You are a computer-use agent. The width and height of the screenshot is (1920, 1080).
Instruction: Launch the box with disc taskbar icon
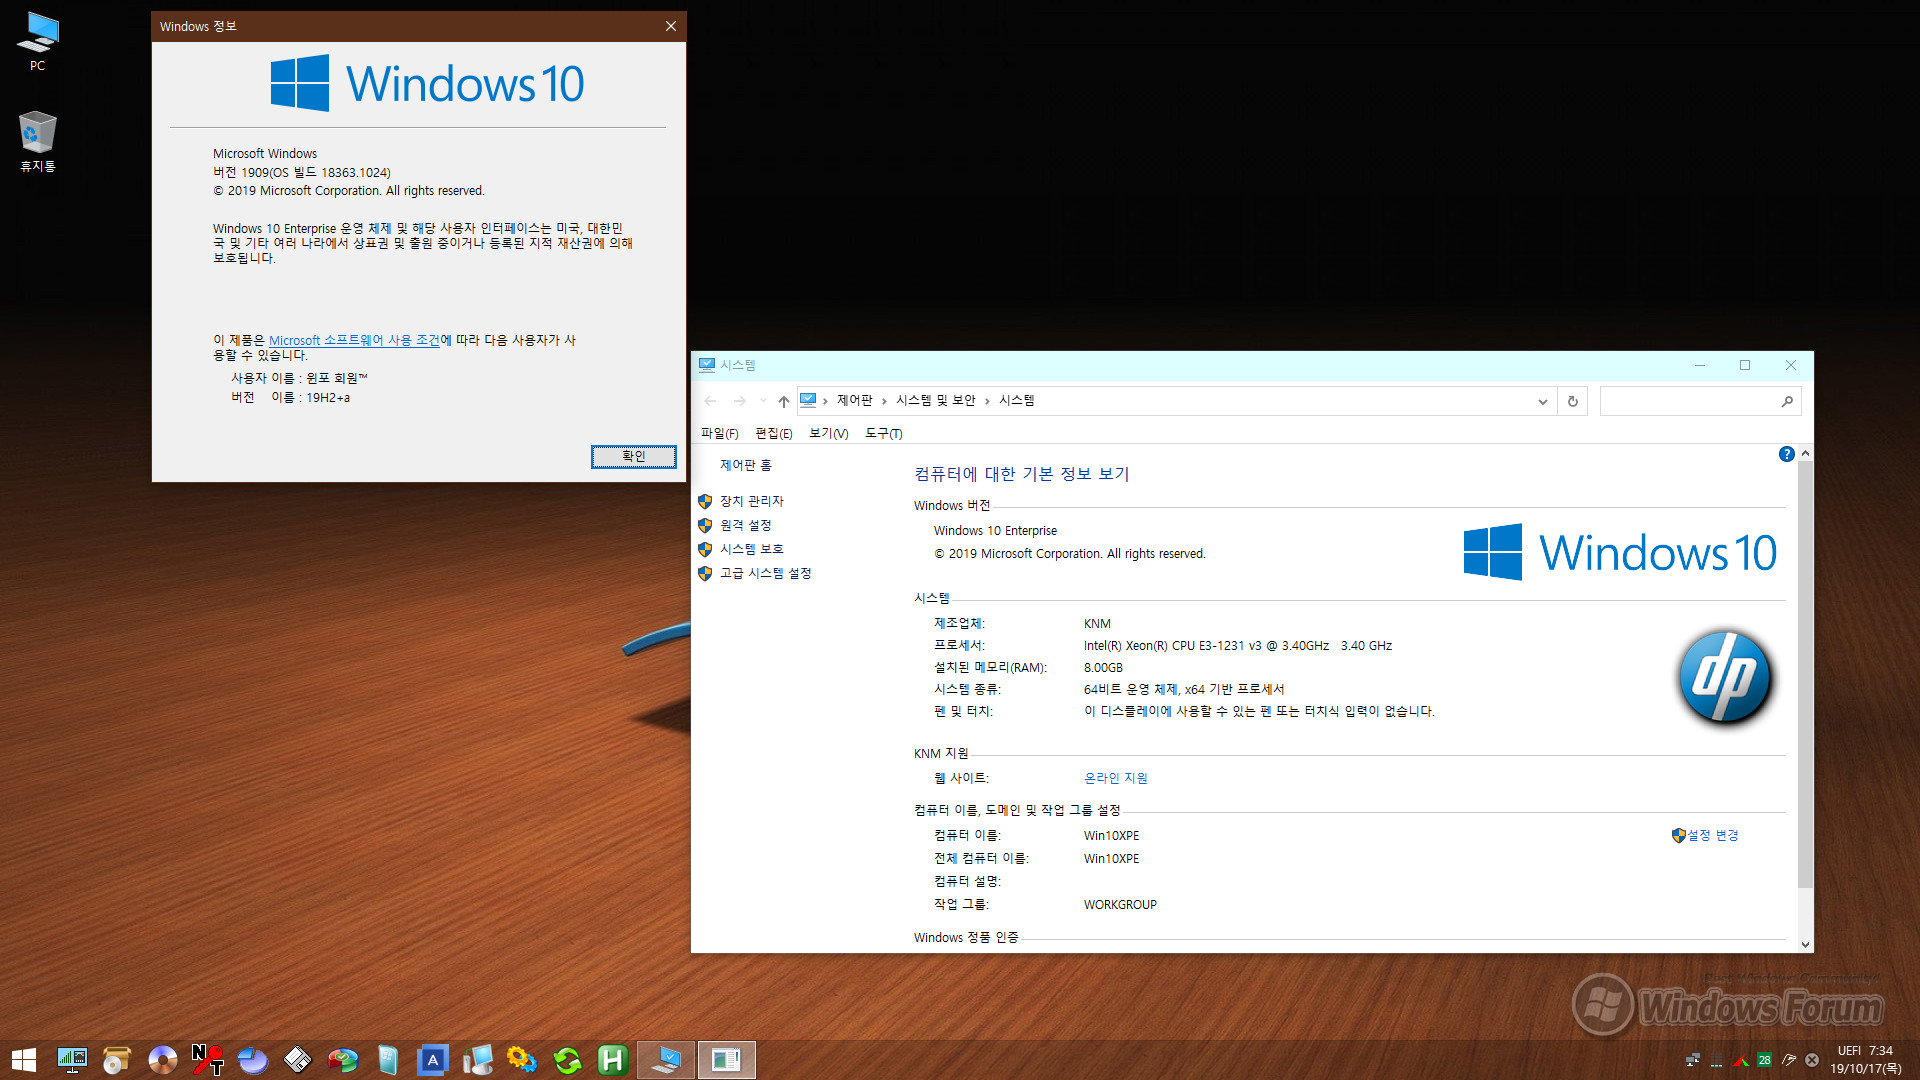[117, 1060]
